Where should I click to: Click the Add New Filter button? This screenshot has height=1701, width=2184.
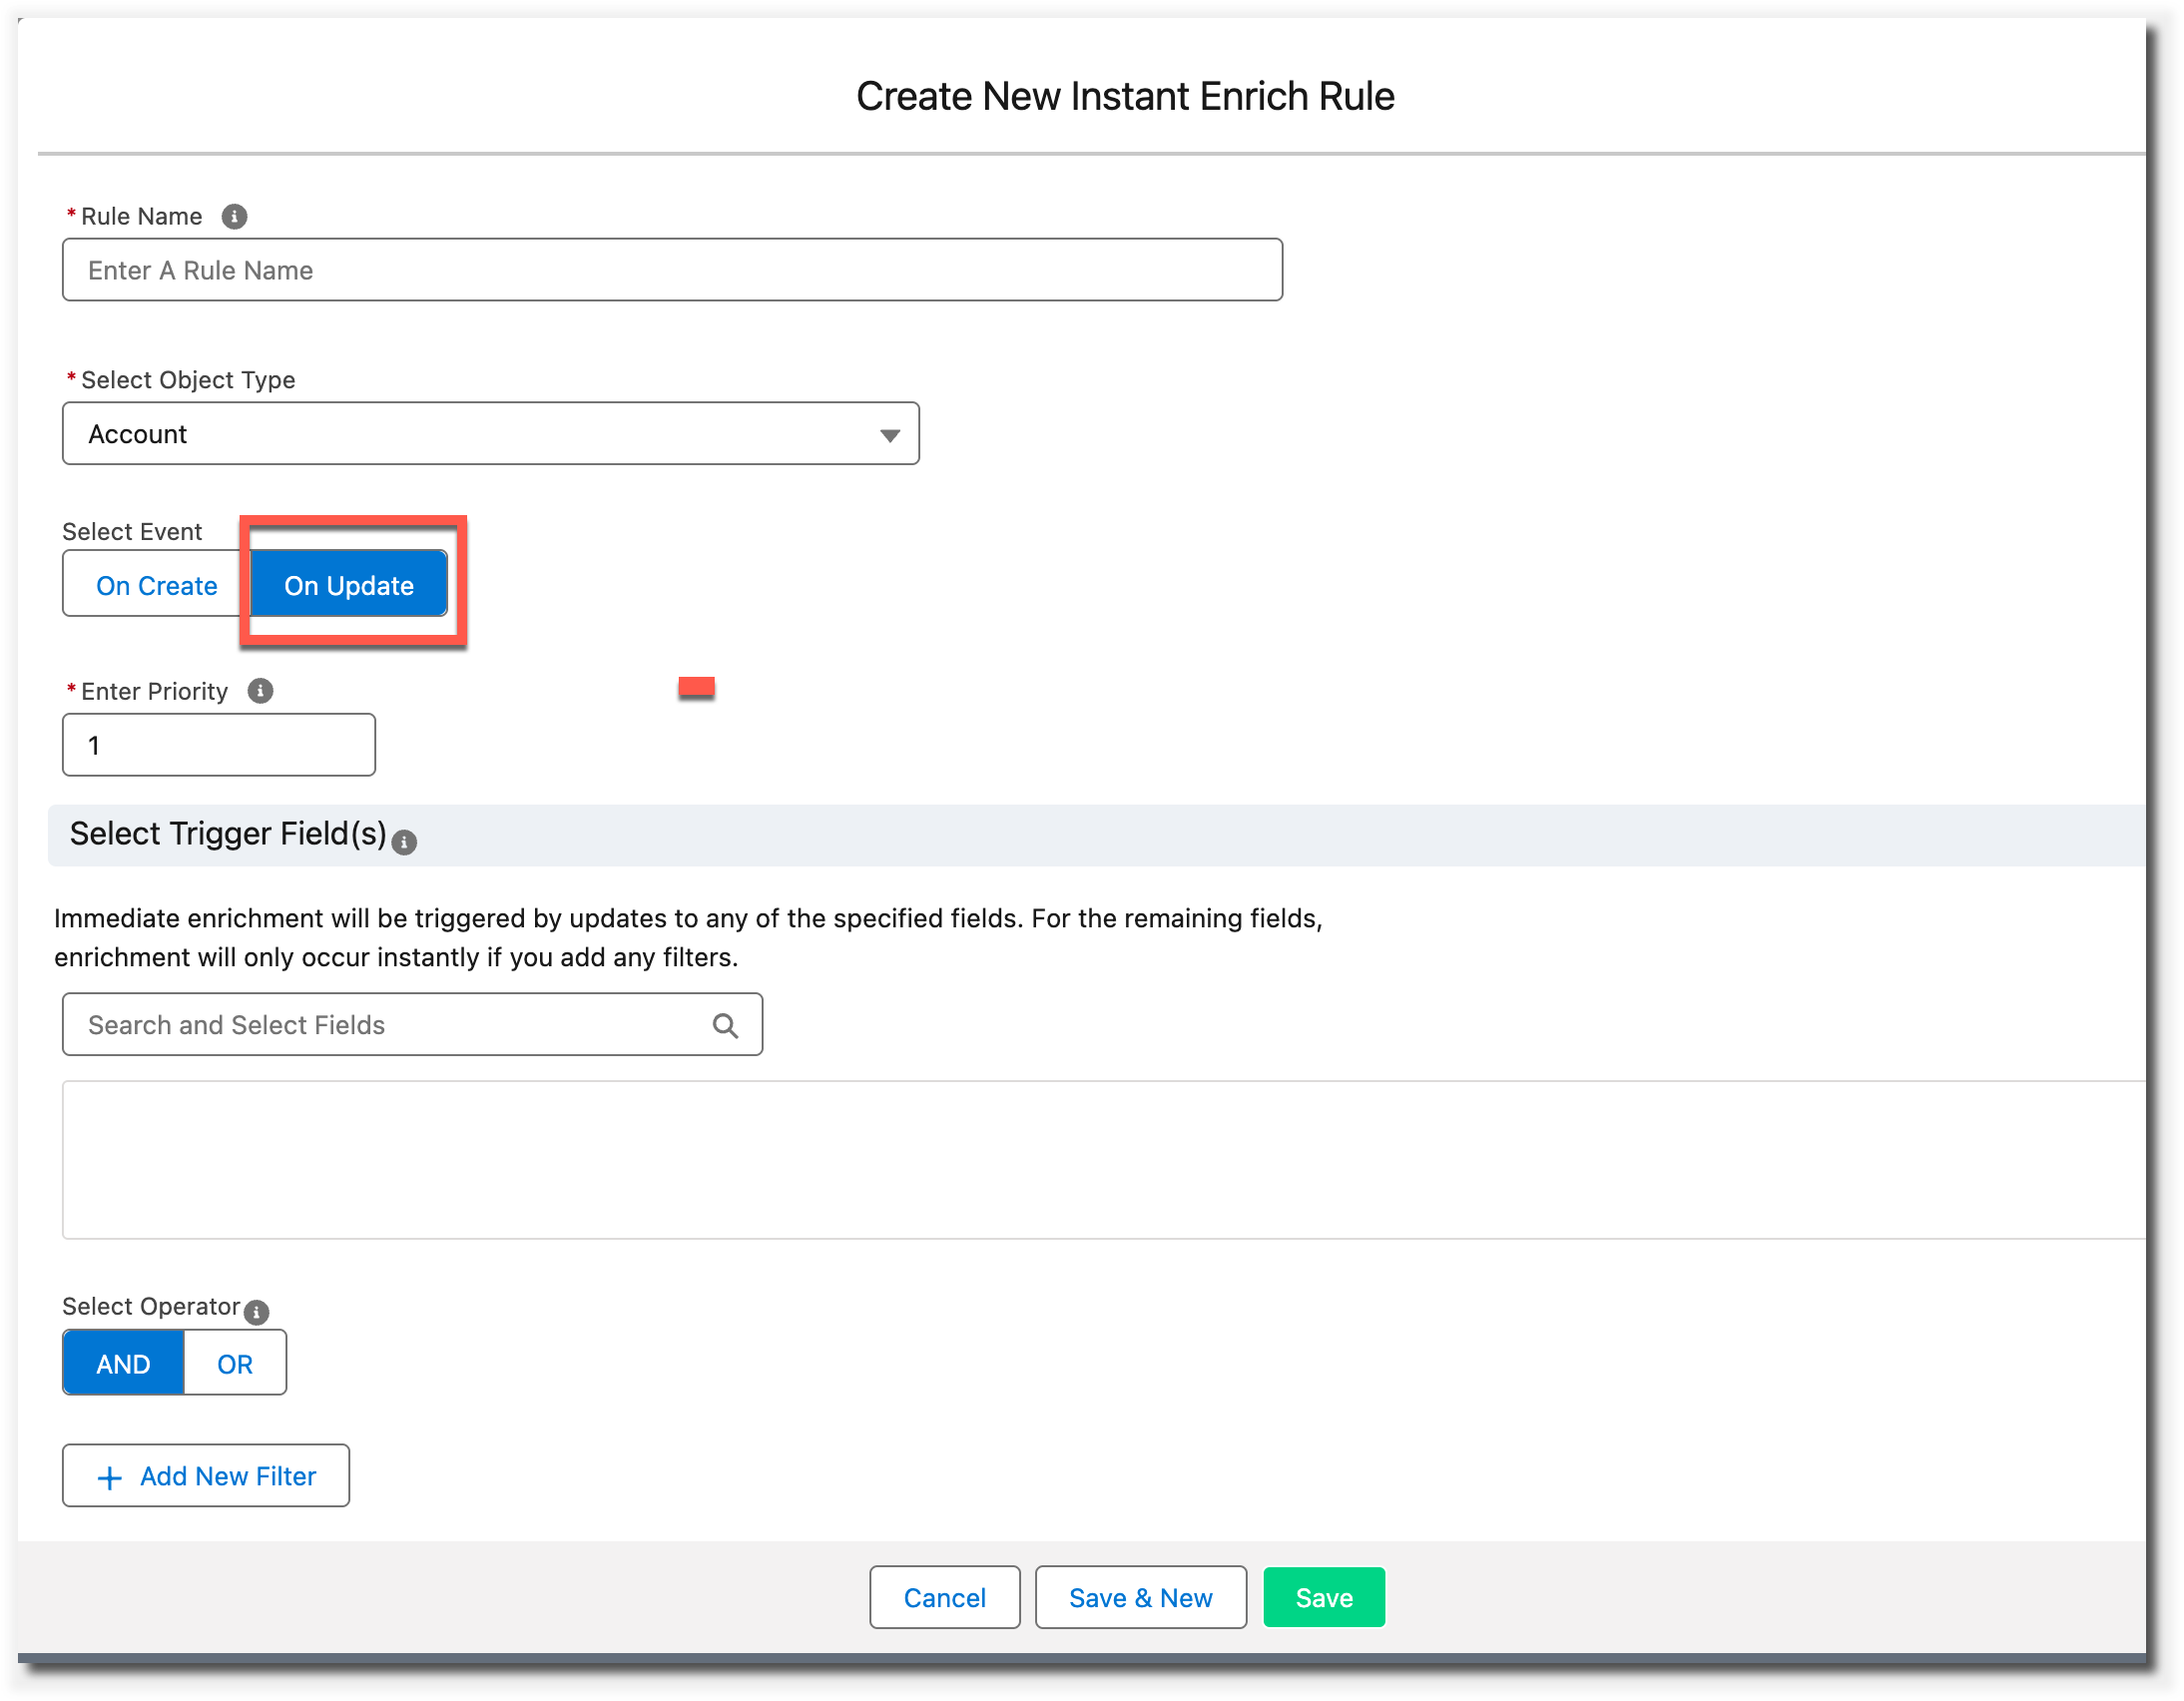tap(206, 1476)
